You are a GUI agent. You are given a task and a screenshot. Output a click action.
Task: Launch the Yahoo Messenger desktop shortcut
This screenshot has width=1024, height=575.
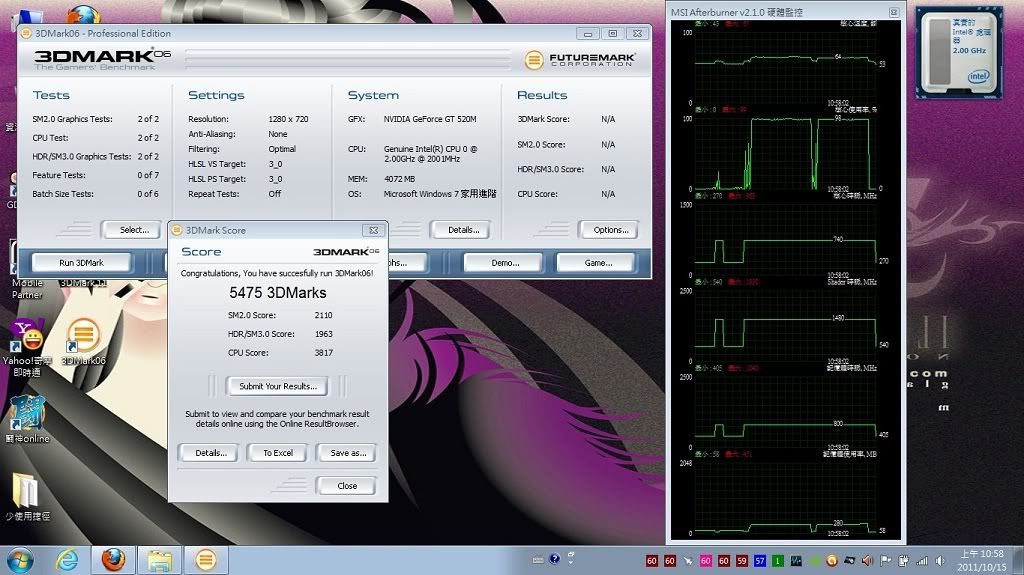[x=26, y=338]
